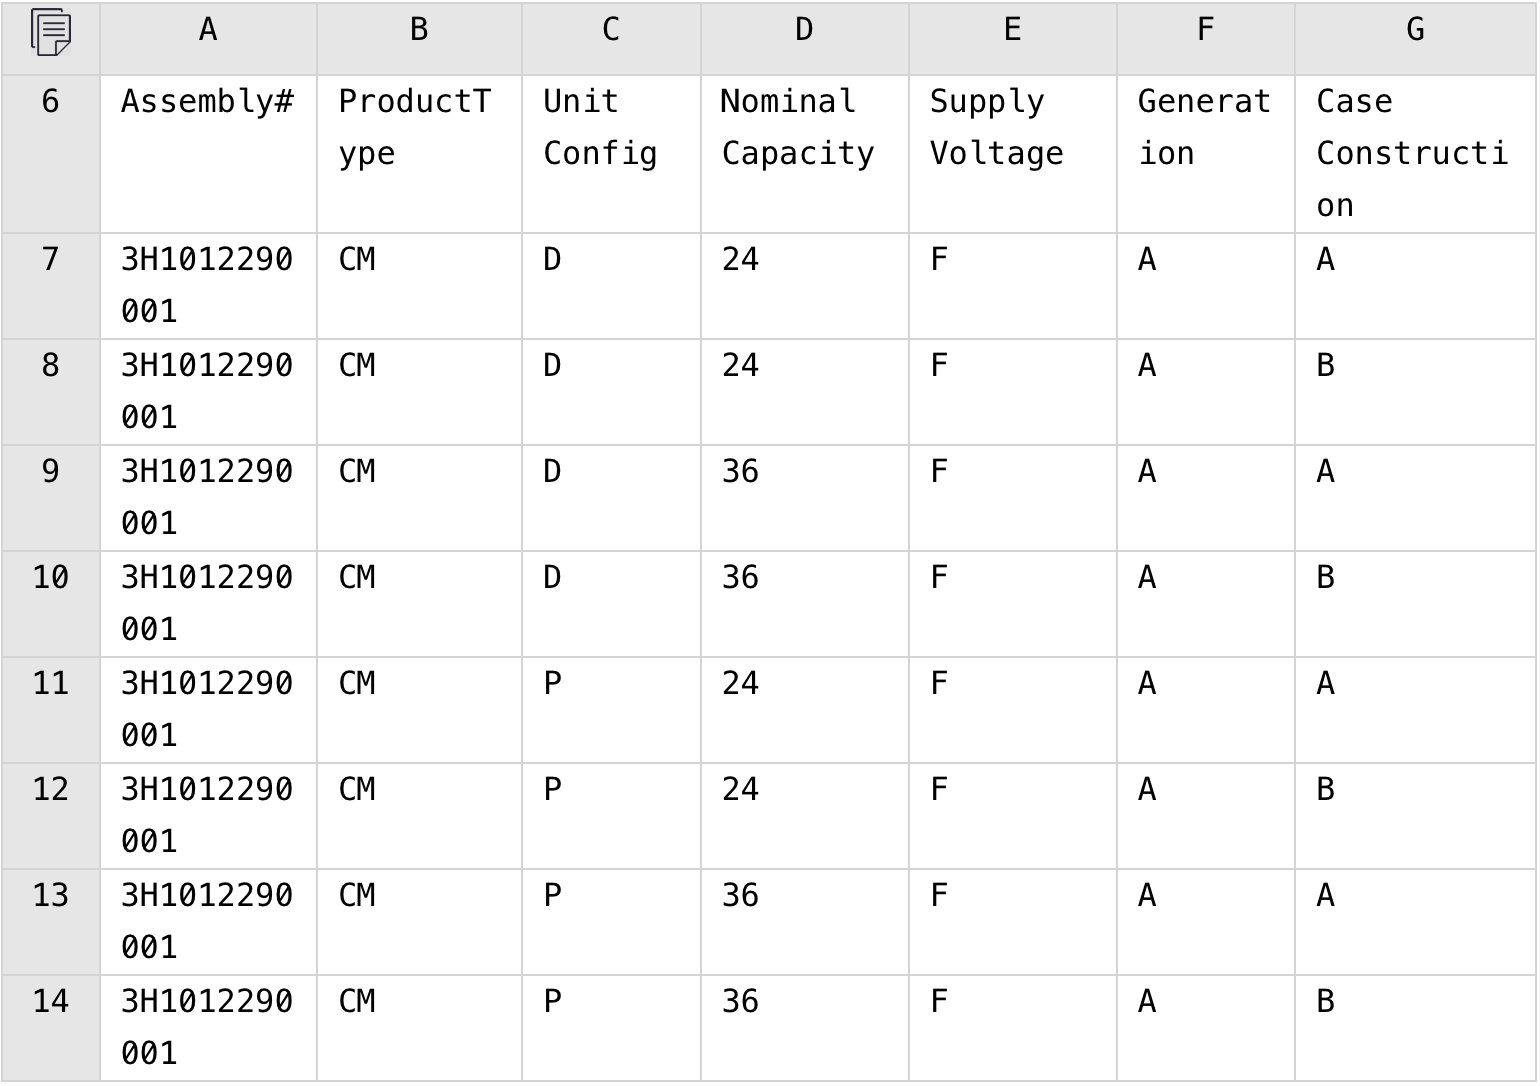Select row 10 header
1540x1086 pixels.
(x=50, y=604)
